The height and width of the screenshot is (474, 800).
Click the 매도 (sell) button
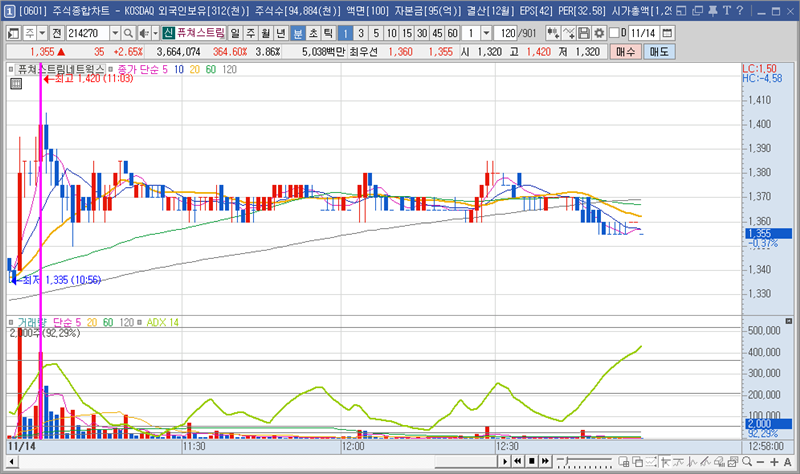(x=657, y=51)
